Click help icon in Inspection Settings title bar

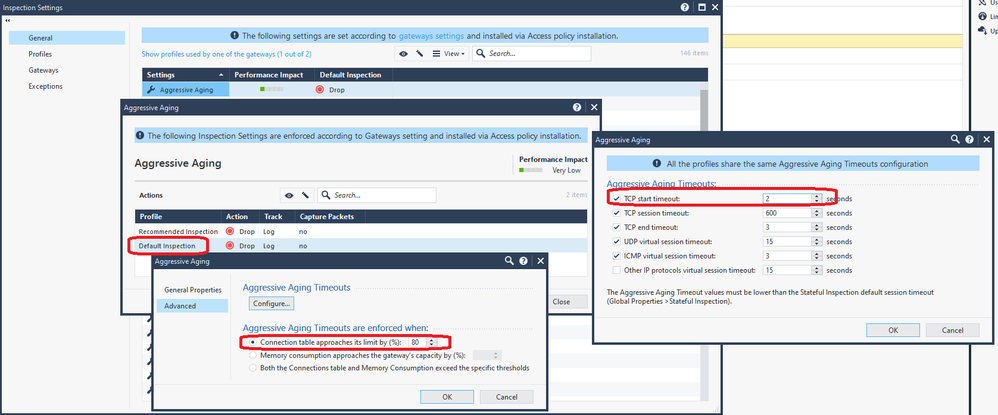(685, 7)
